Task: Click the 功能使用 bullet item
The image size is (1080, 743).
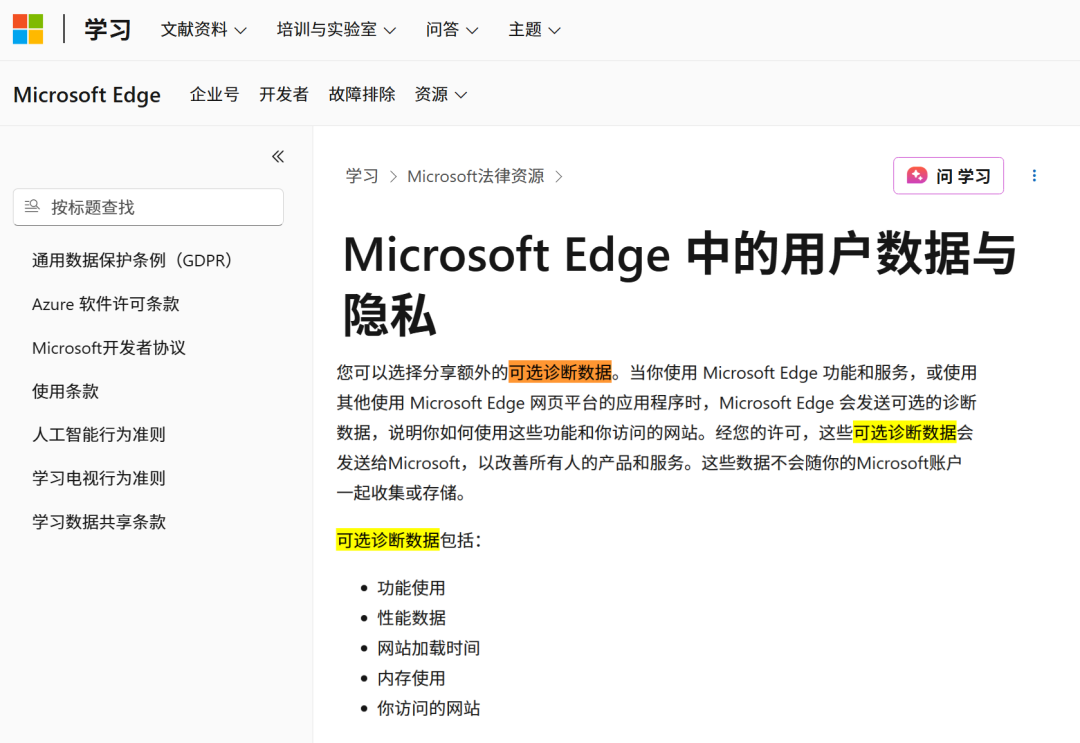Action: point(411,588)
